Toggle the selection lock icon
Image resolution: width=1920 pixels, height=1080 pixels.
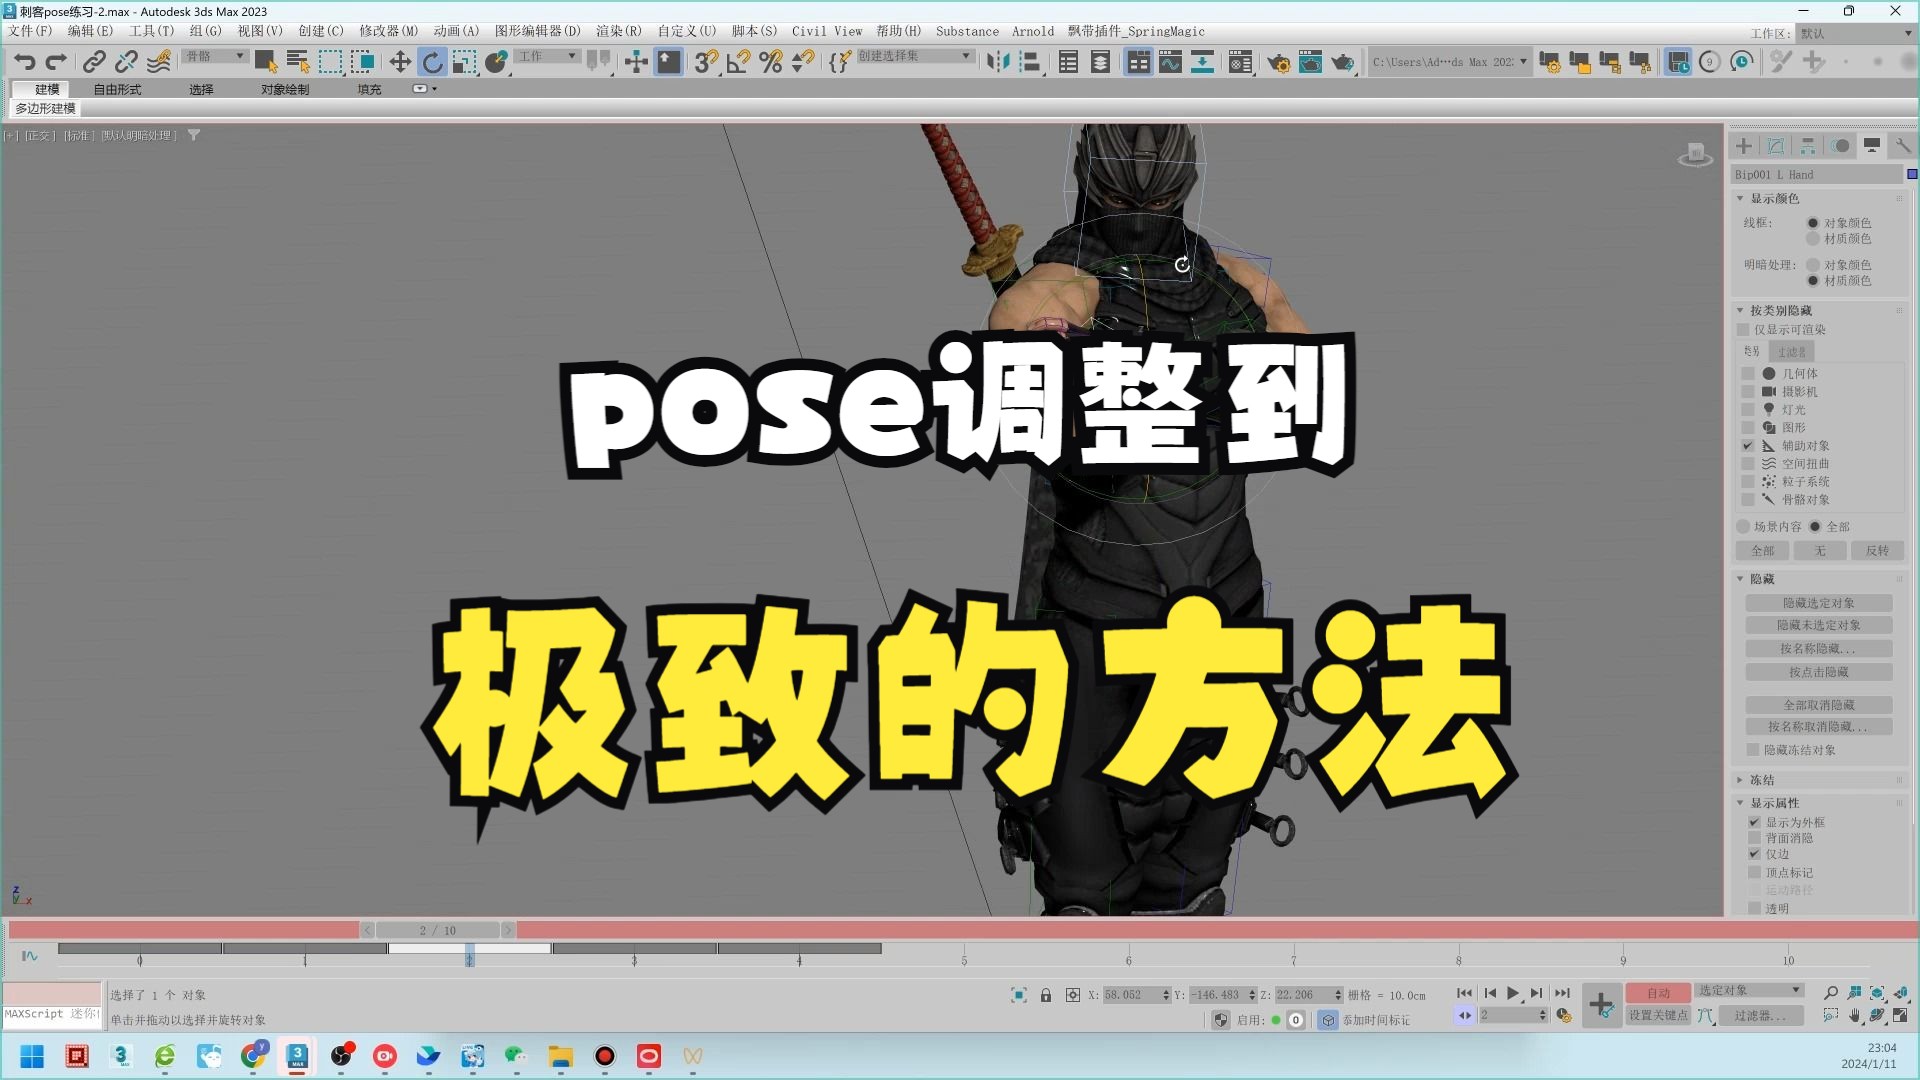click(1046, 995)
